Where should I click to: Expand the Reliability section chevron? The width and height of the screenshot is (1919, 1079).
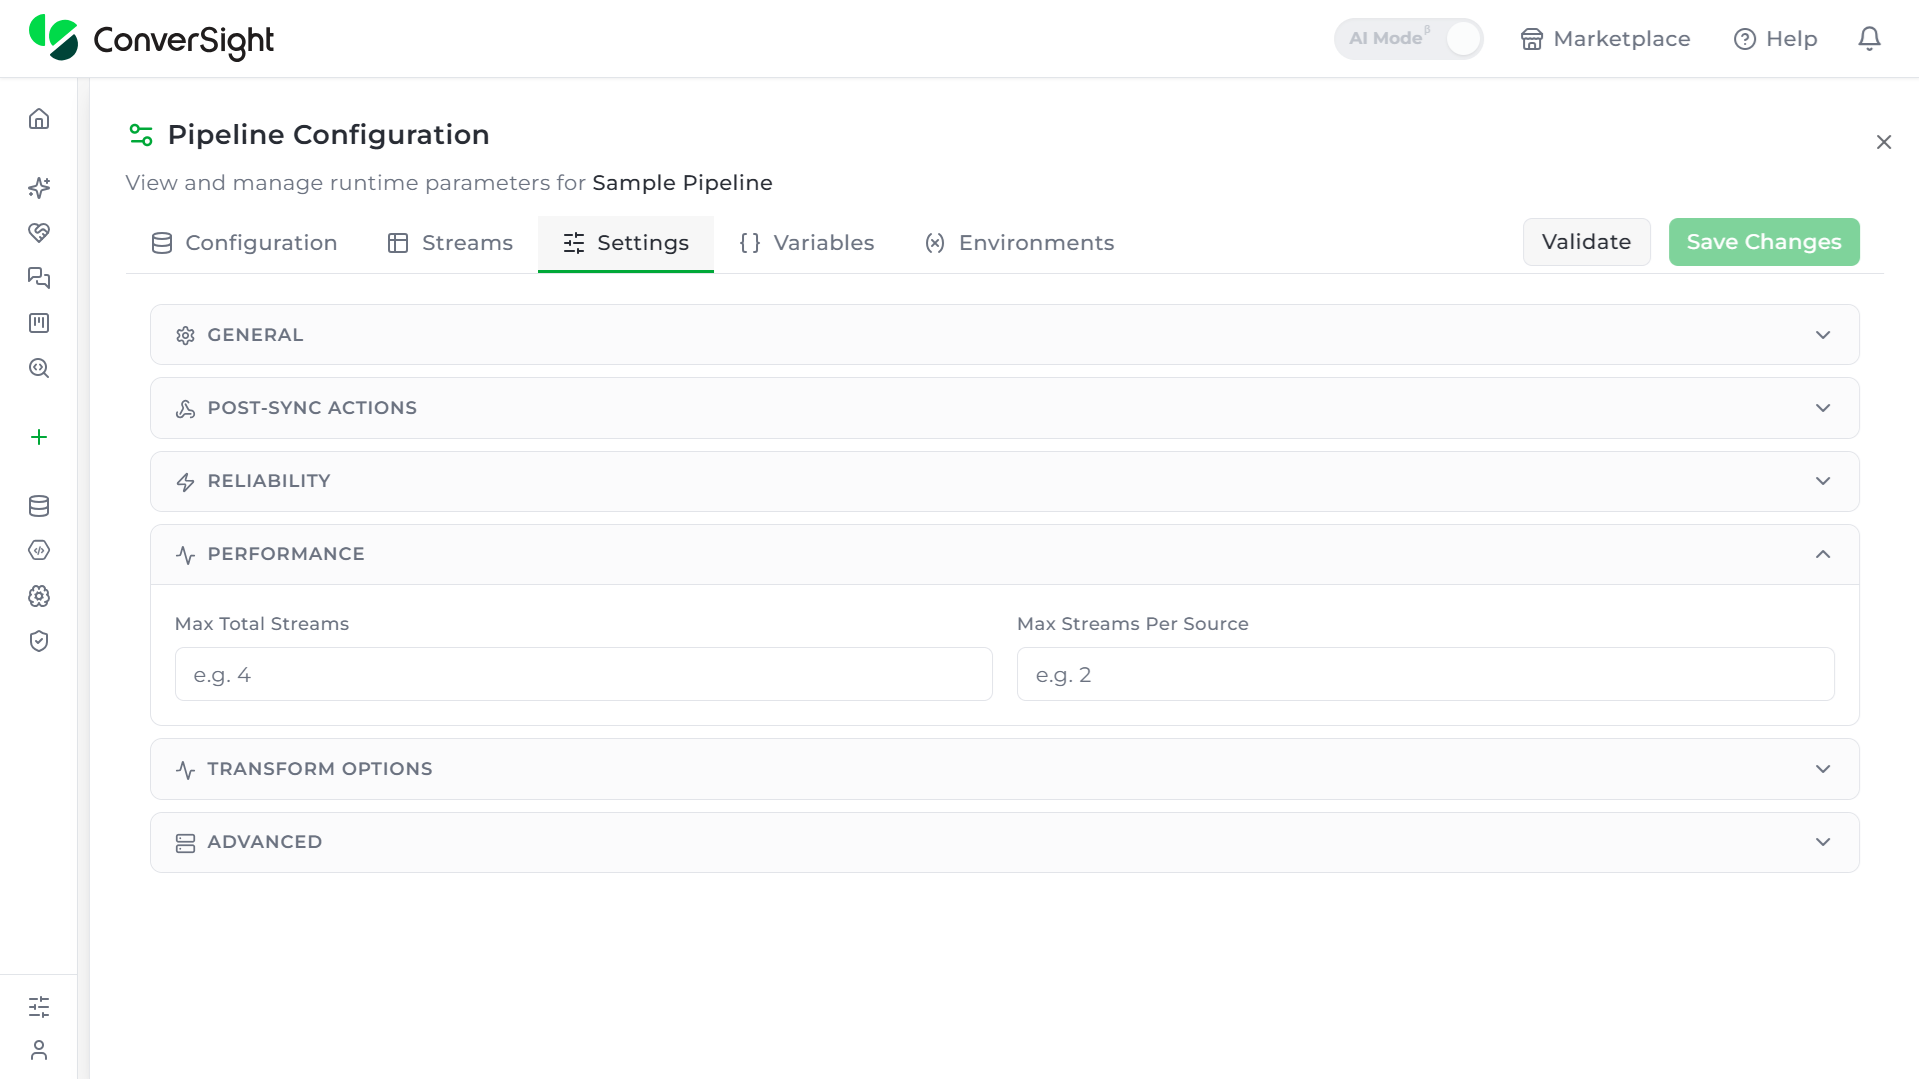[x=1823, y=481]
